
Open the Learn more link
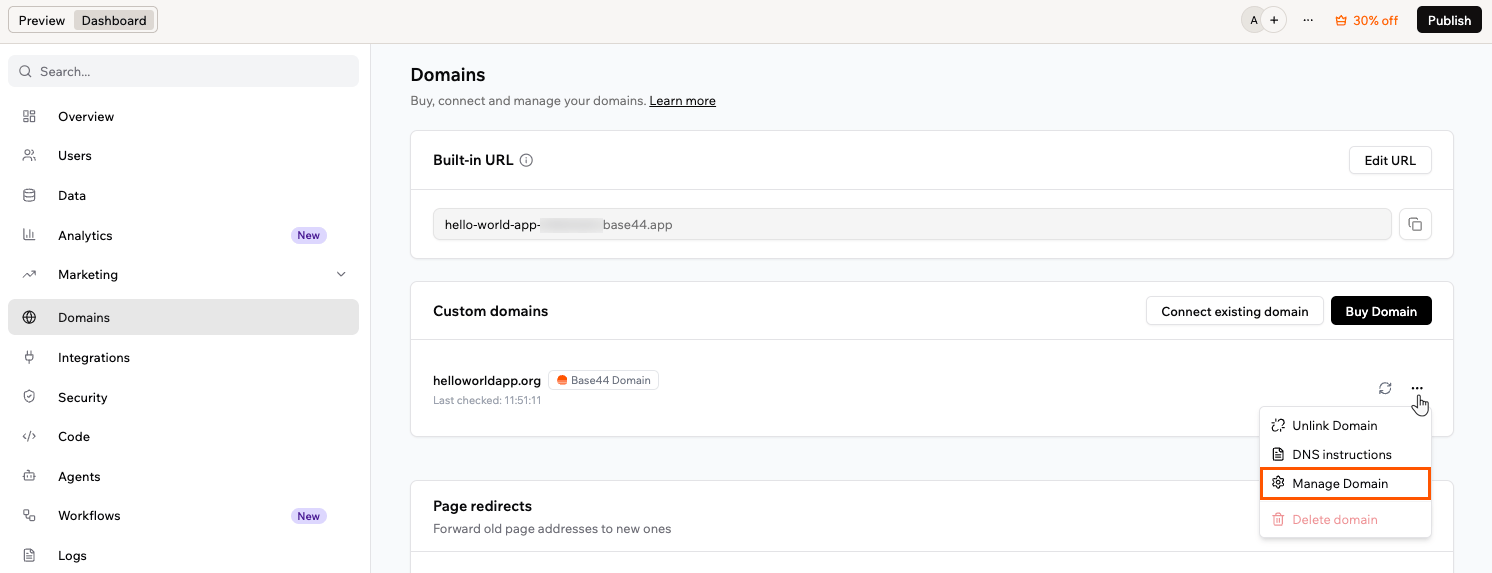(682, 101)
